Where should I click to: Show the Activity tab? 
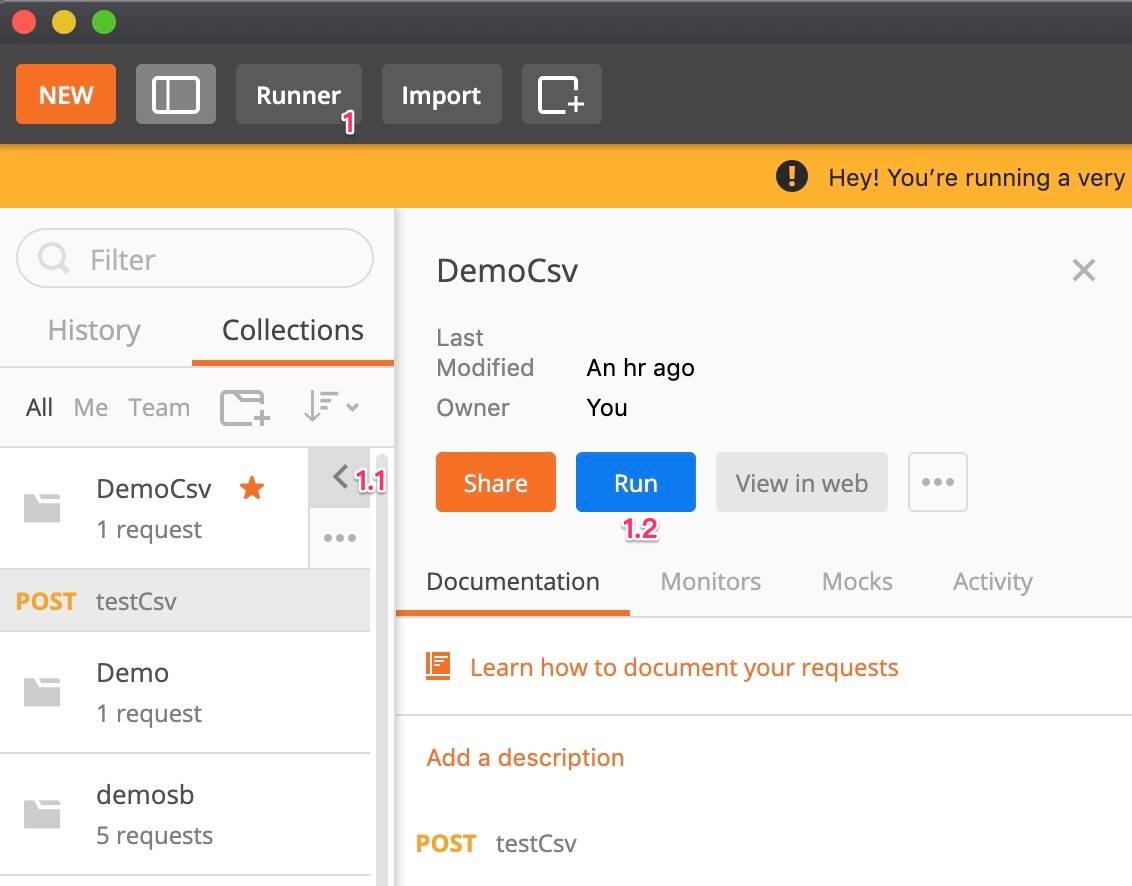click(x=993, y=582)
